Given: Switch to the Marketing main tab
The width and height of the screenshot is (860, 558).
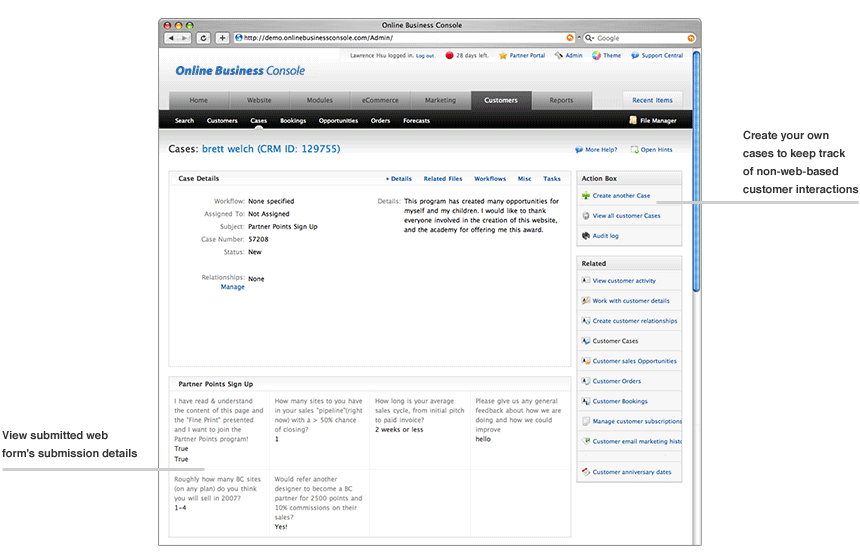Looking at the screenshot, I should (440, 100).
